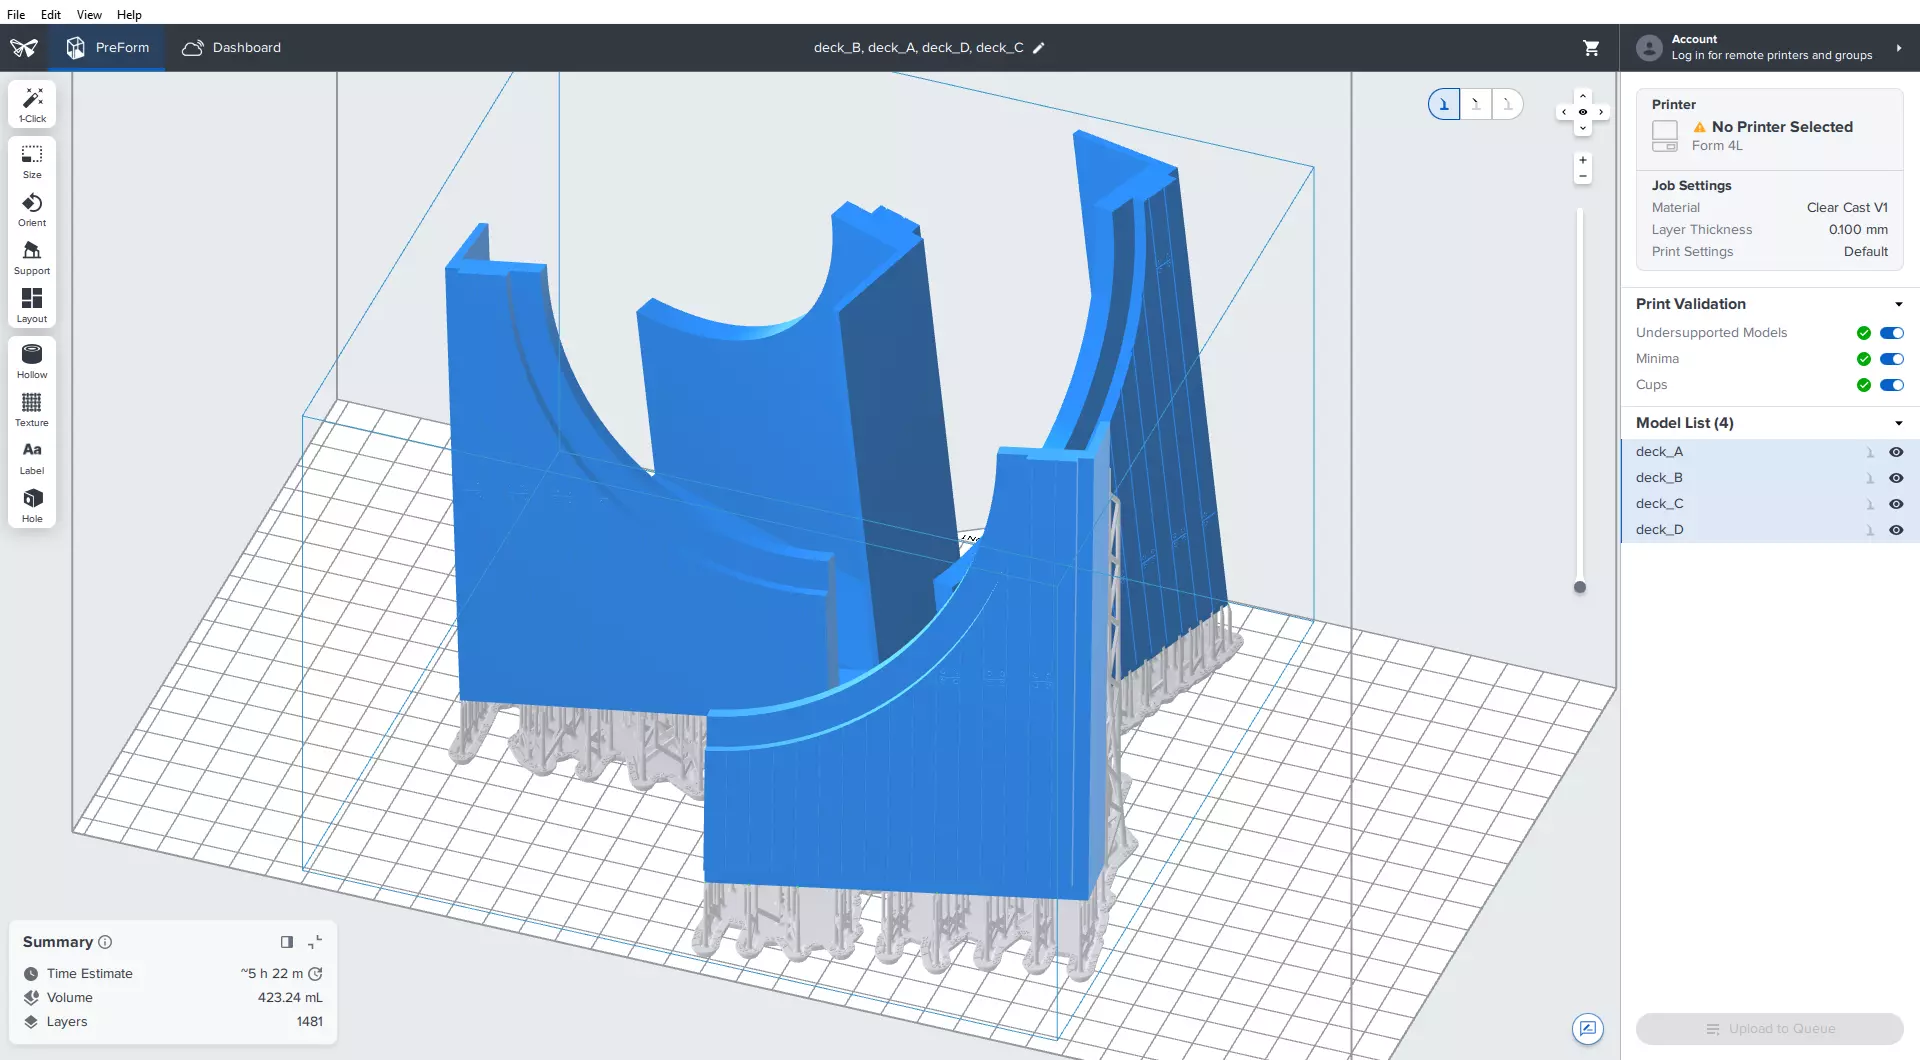This screenshot has height=1060, width=1920.
Task: Zoom out the 3D view
Action: click(1583, 176)
